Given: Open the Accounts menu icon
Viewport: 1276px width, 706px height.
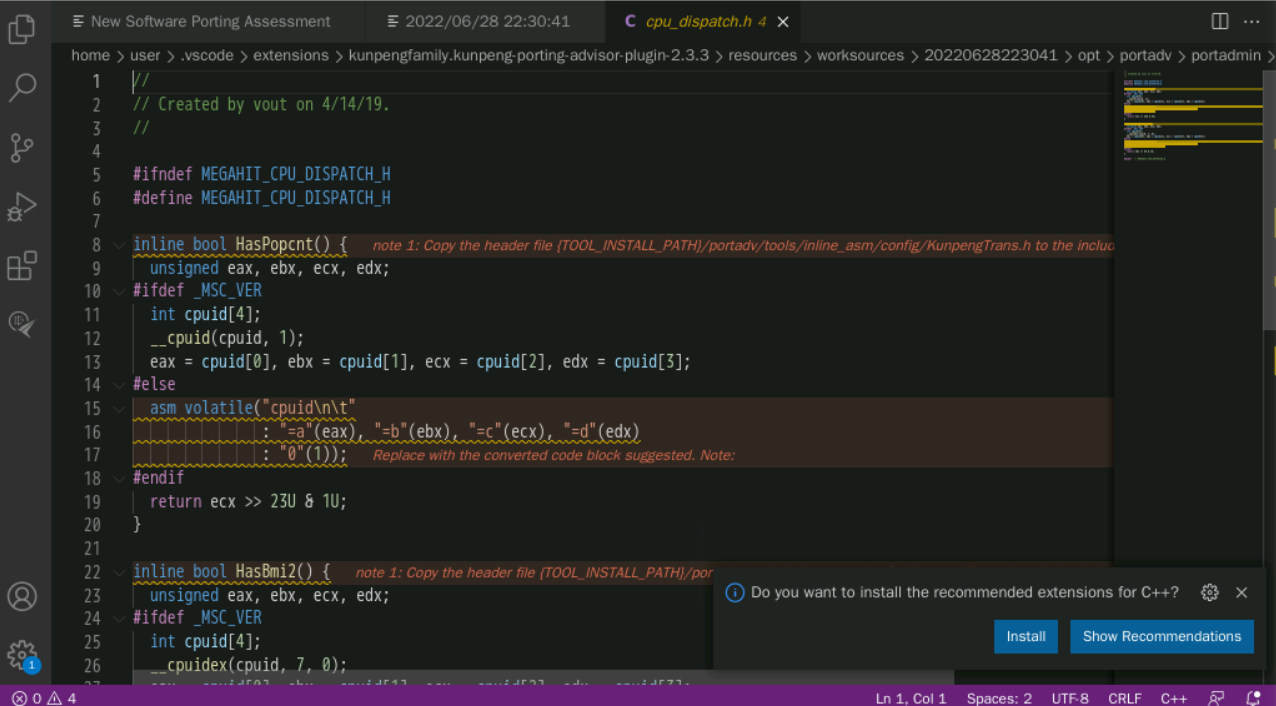Looking at the screenshot, I should pos(22,597).
